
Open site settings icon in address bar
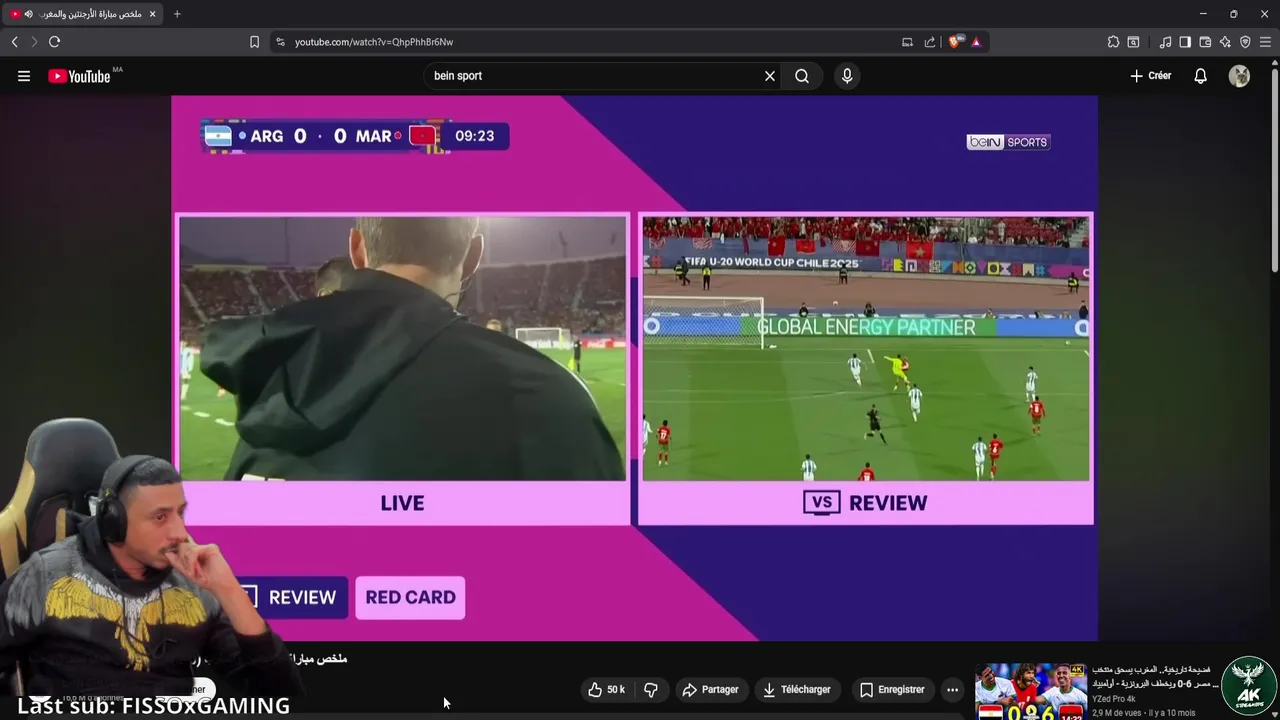coord(280,42)
